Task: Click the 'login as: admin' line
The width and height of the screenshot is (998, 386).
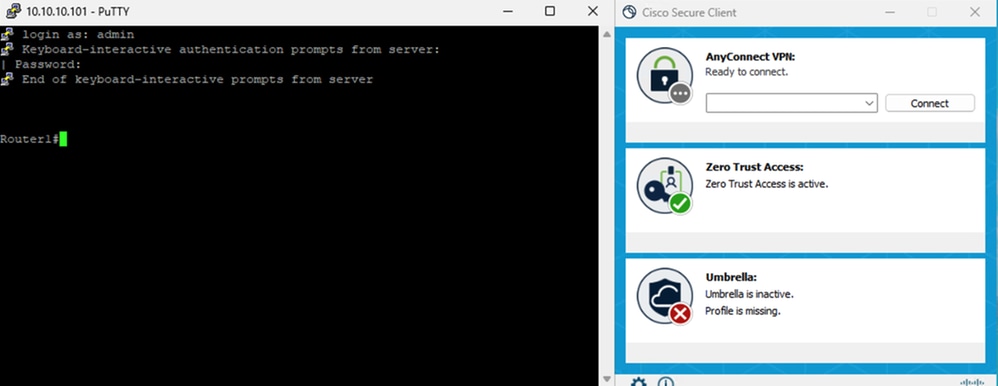Action: coord(78,34)
